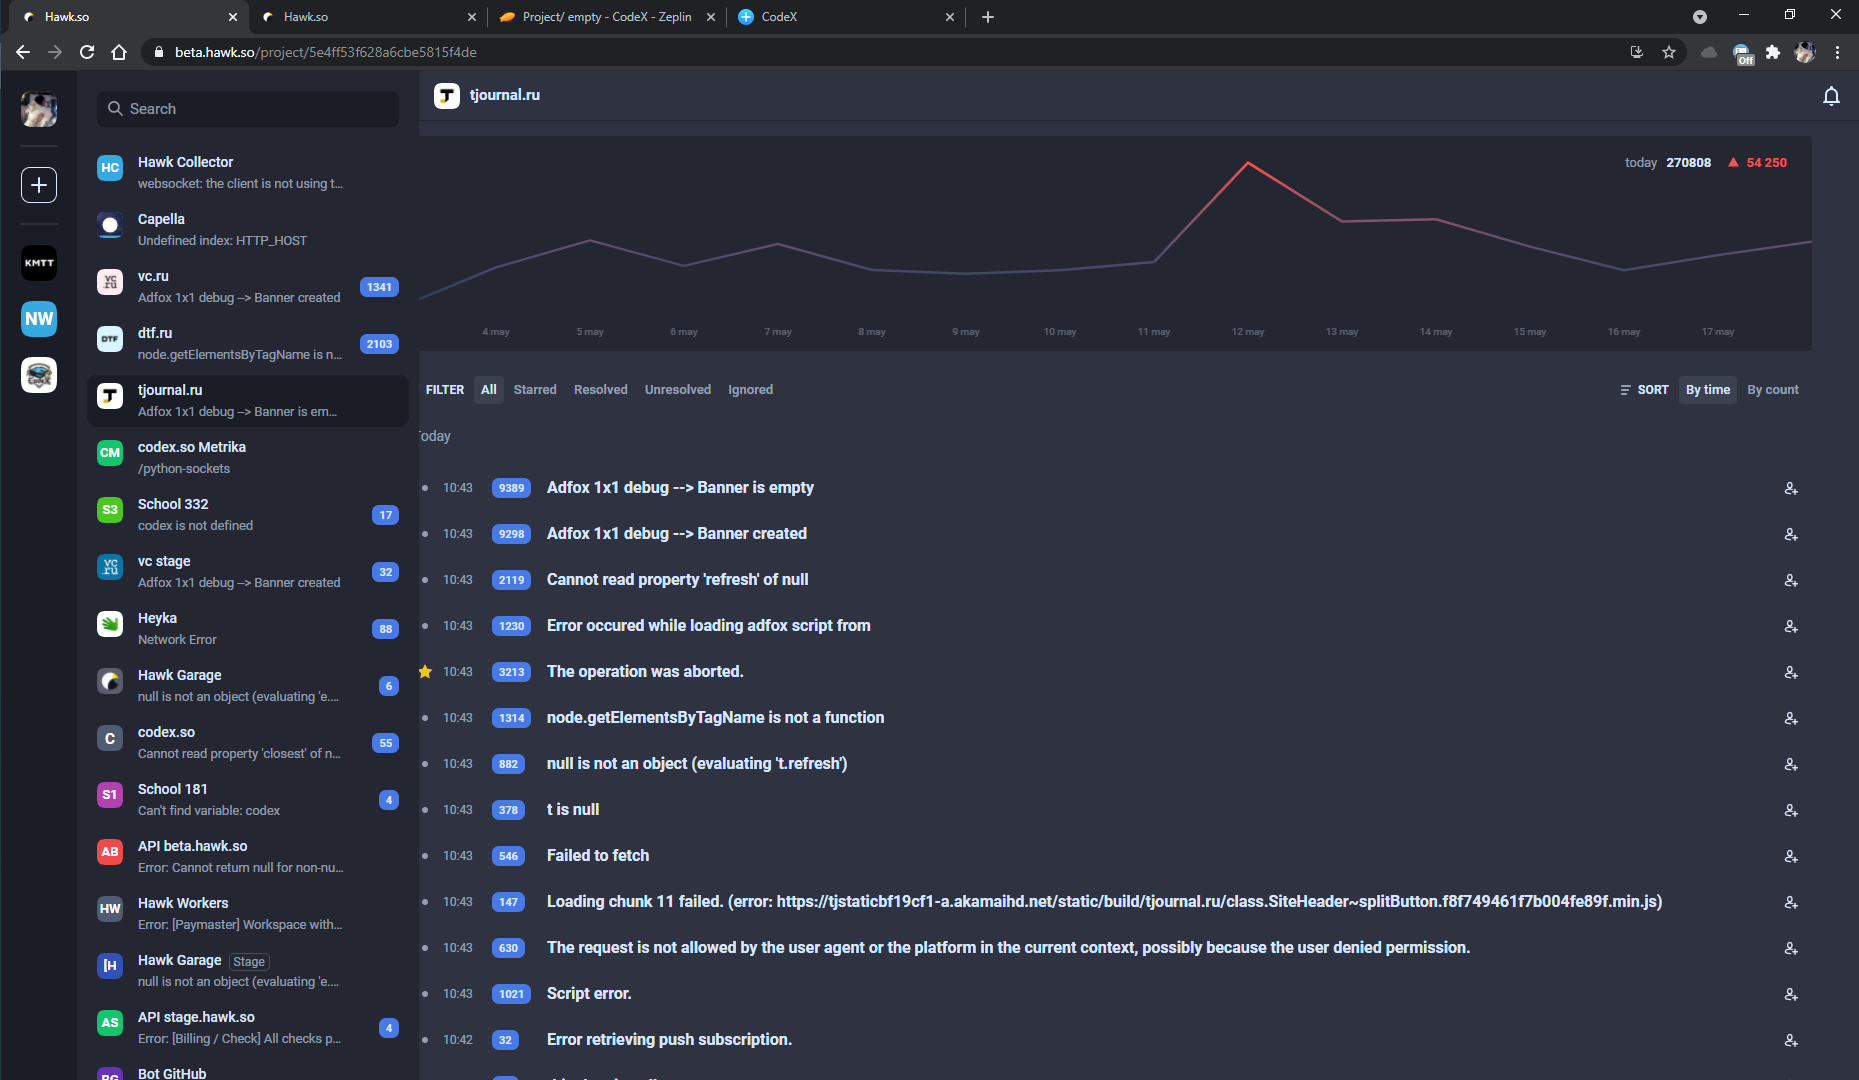Click inside the Search input field
Viewport: 1859px width, 1080px height.
tap(250, 108)
